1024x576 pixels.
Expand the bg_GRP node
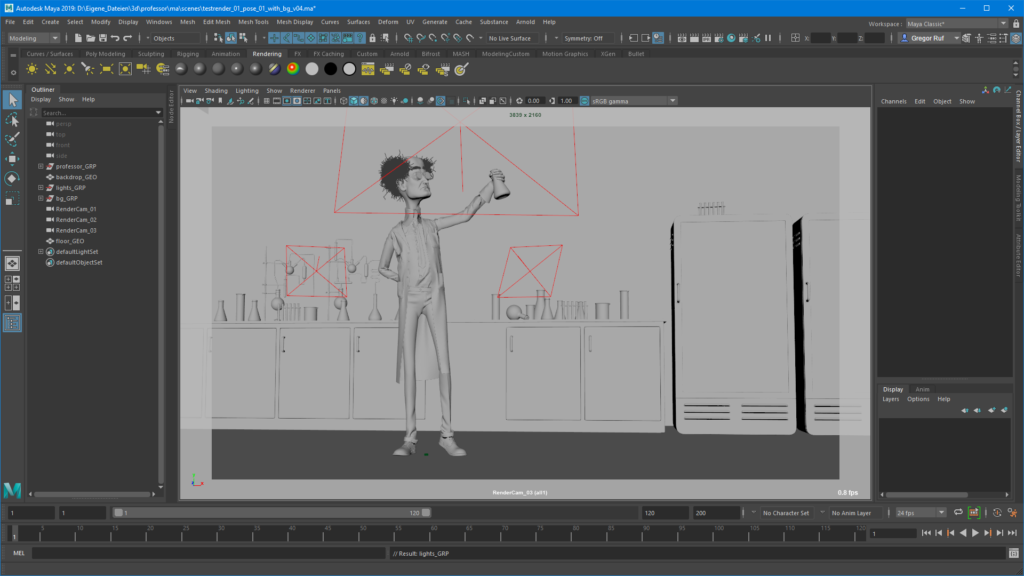(x=40, y=199)
